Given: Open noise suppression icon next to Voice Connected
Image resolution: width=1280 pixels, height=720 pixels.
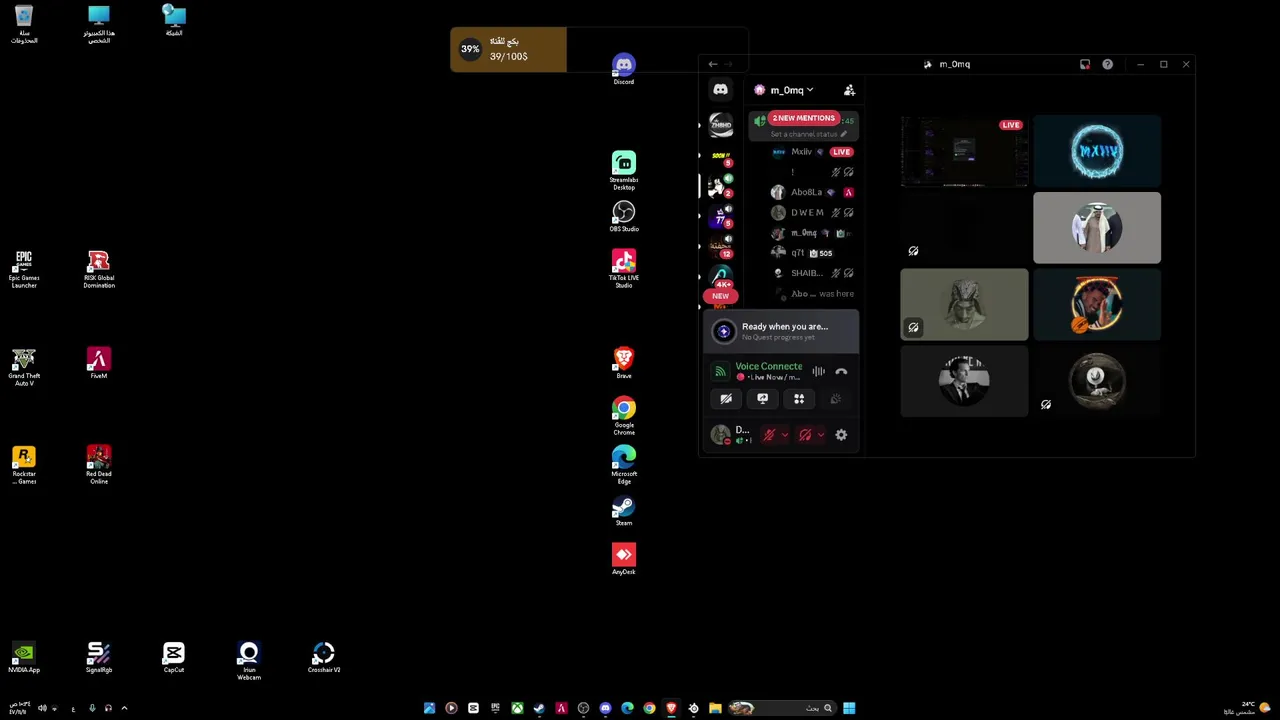Looking at the screenshot, I should point(818,371).
